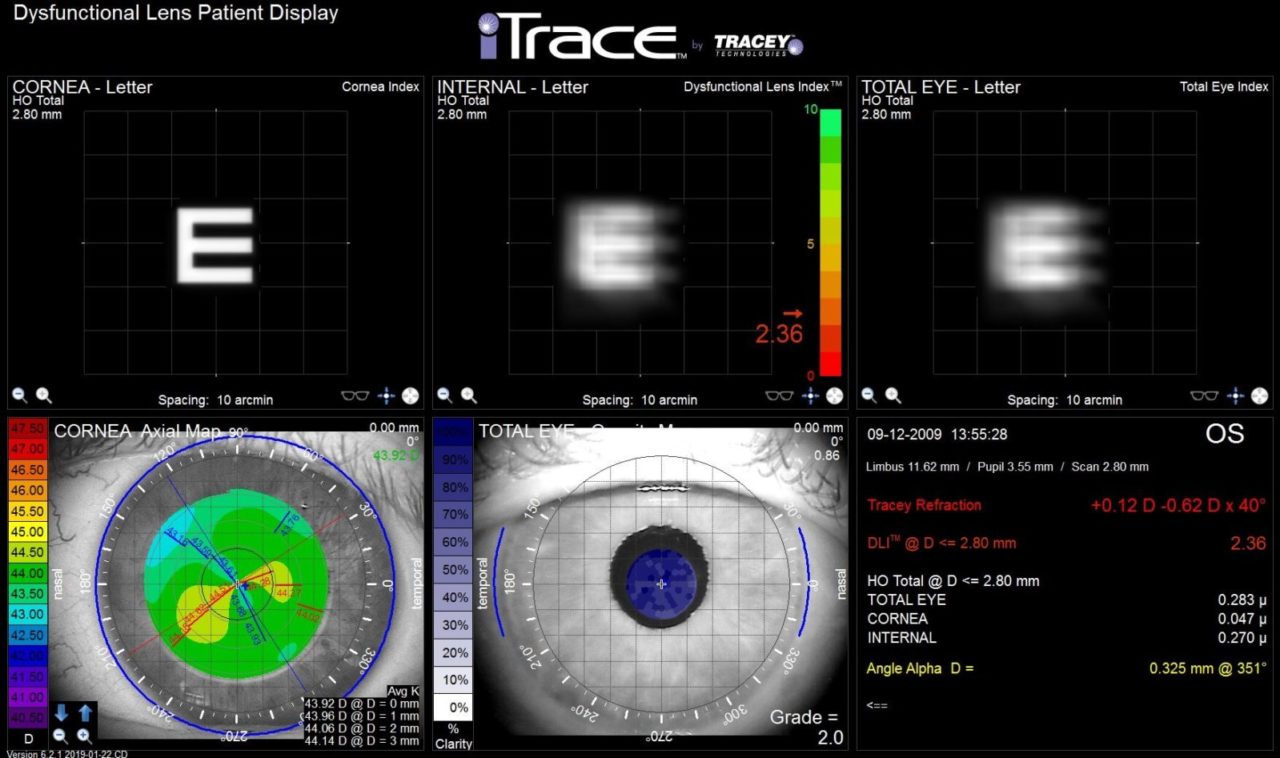This screenshot has height=758, width=1280.
Task: Toggle the eye-ball icon under TOTAL EYE Letter panel
Action: [x=1262, y=395]
